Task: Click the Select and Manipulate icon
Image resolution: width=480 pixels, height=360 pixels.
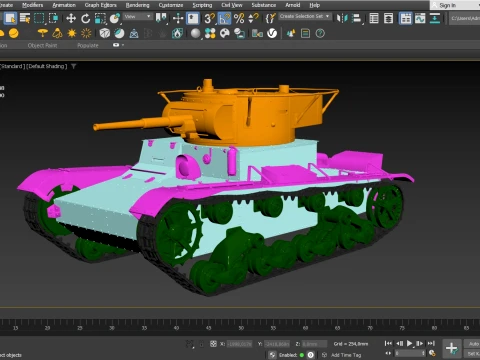Action: [x=178, y=18]
